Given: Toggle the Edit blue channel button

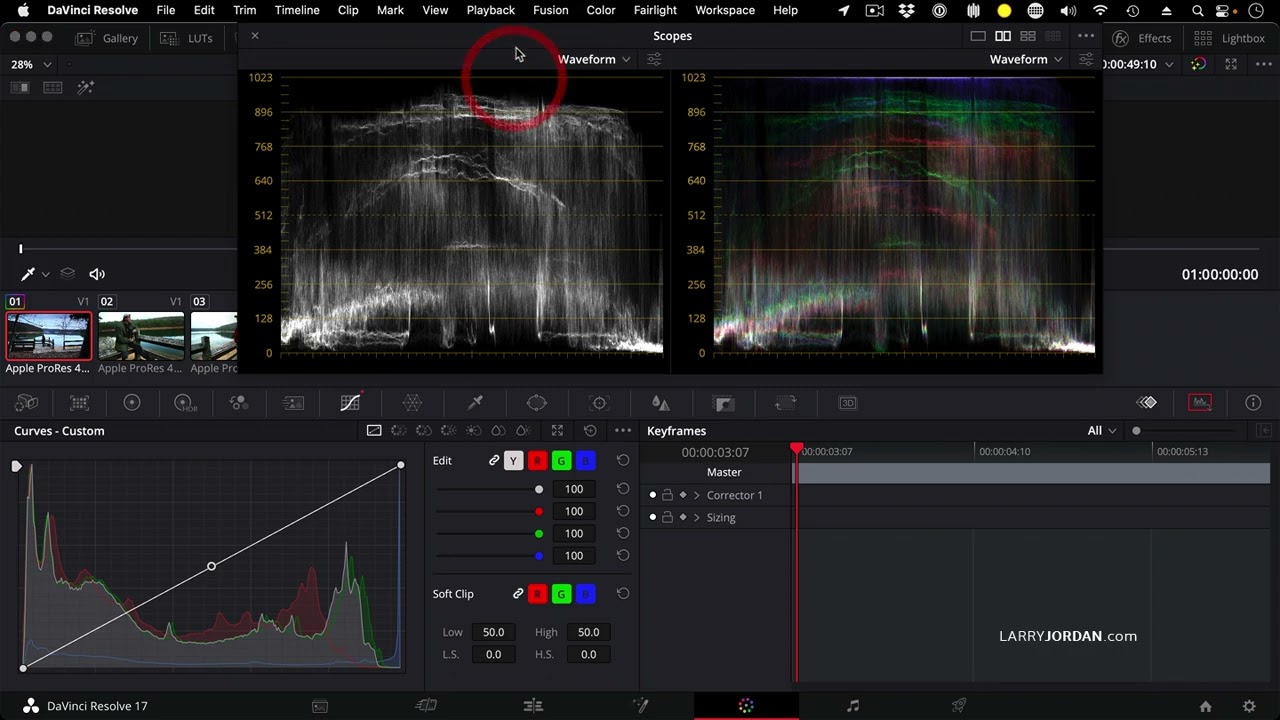Looking at the screenshot, I should point(585,461).
